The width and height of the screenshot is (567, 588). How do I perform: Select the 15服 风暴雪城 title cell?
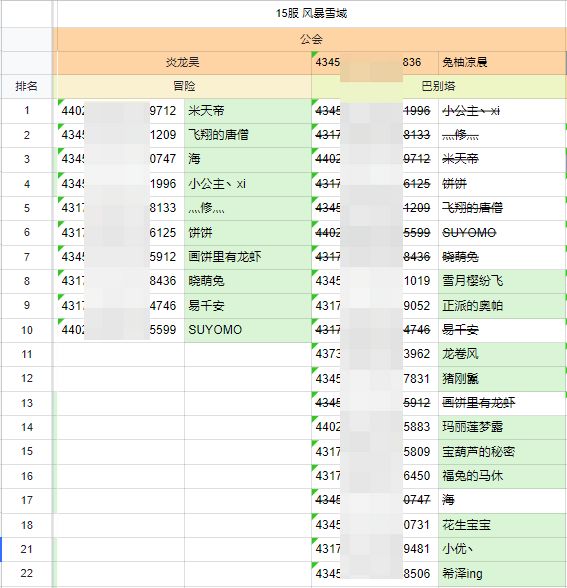[x=311, y=14]
